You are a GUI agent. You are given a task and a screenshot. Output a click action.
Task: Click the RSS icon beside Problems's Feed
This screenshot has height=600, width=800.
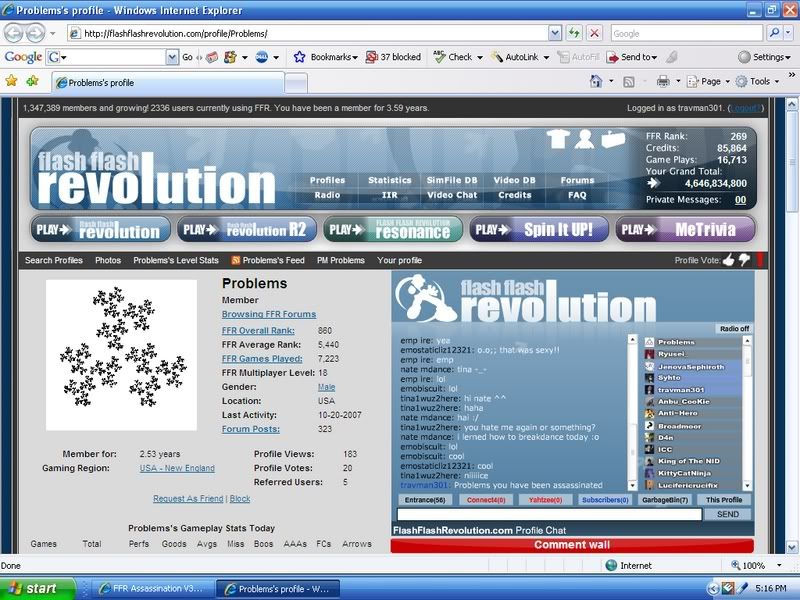pyautogui.click(x=236, y=261)
